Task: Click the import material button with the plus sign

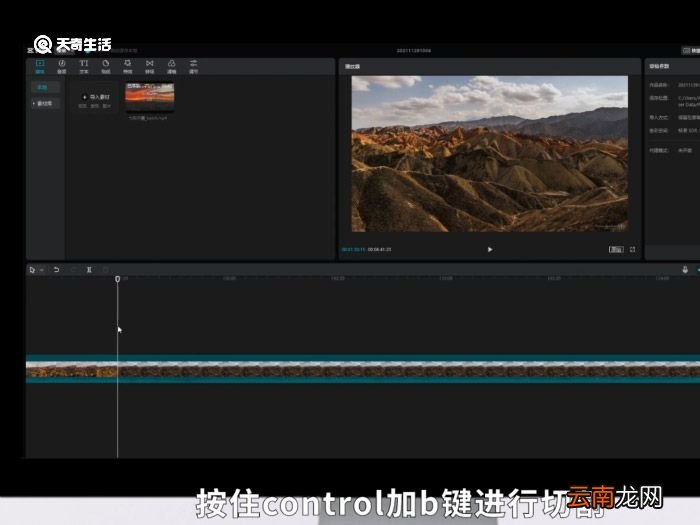Action: pyautogui.click(x=95, y=97)
